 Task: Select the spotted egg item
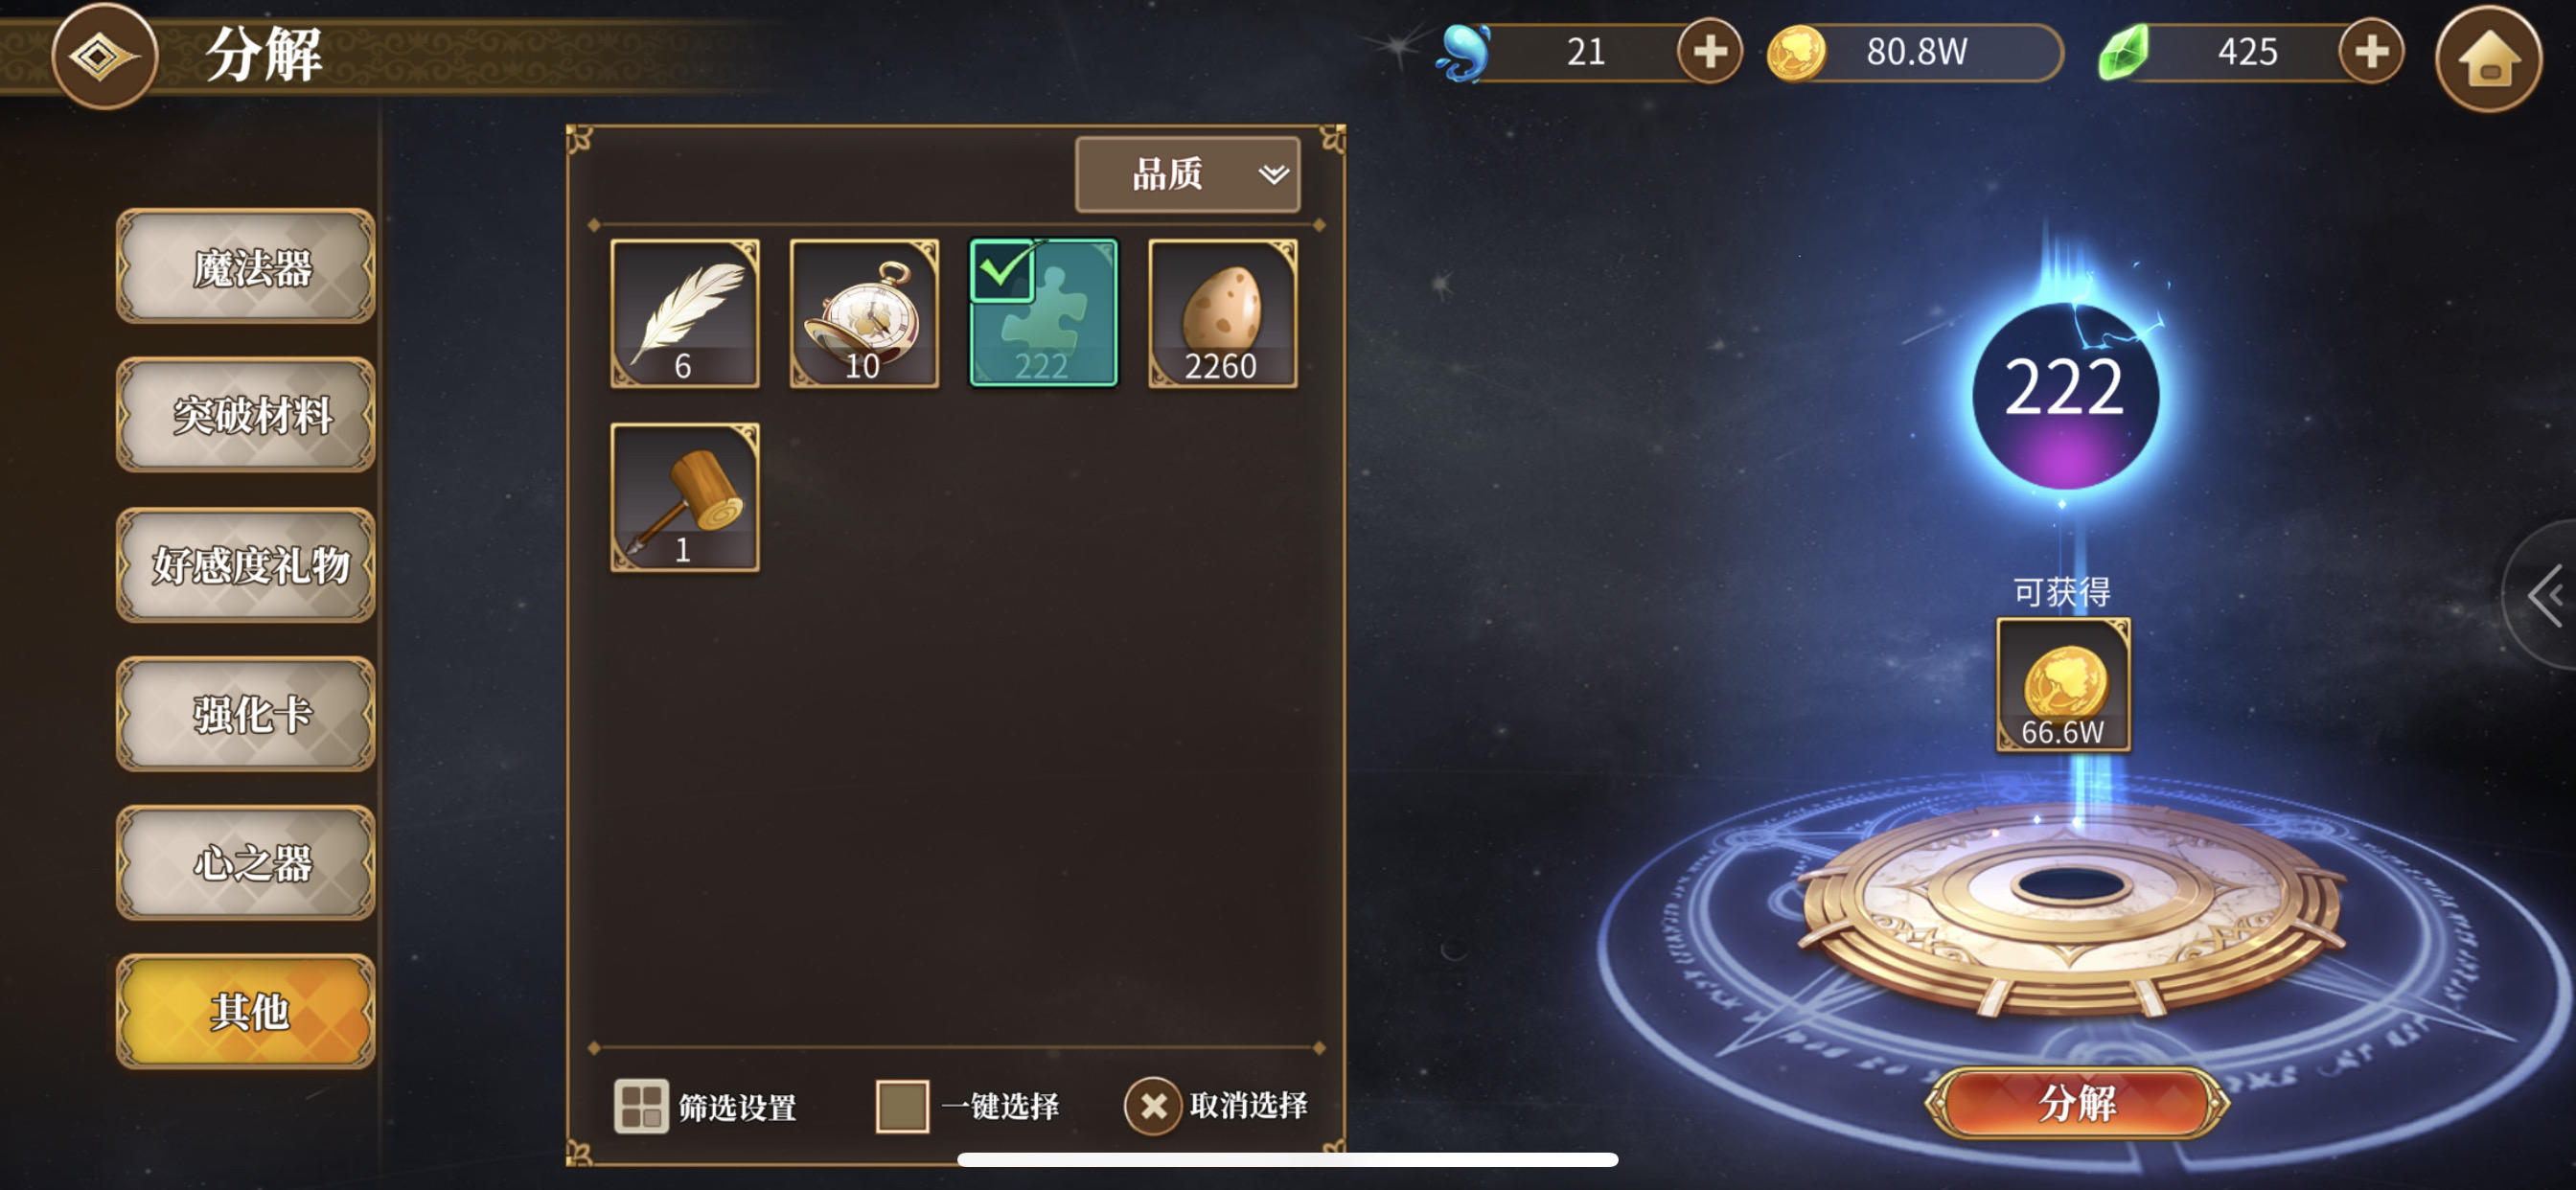point(1223,313)
